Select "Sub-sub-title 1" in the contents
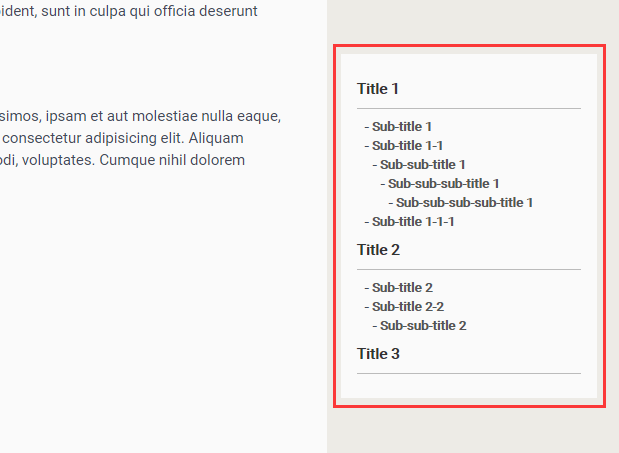 click(x=422, y=165)
